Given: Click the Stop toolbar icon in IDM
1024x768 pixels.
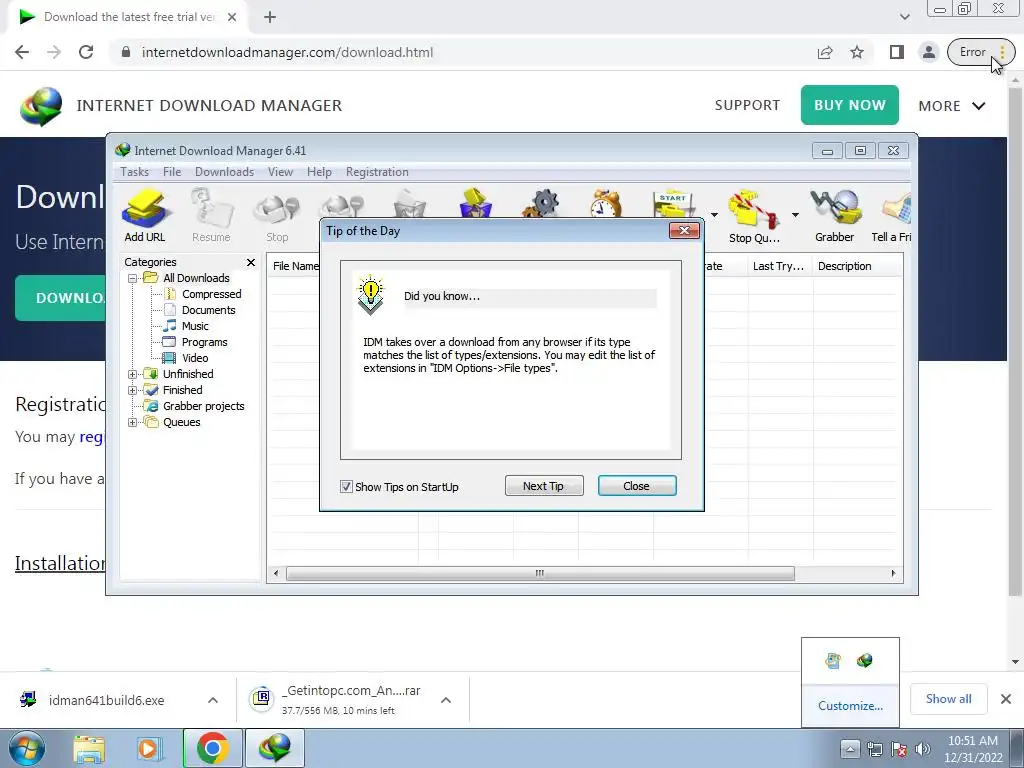Looking at the screenshot, I should click(277, 215).
